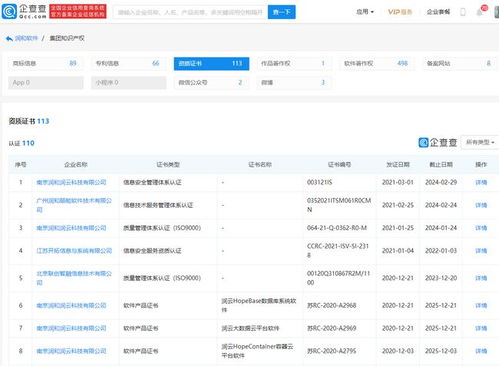Select the 信息安全管理体系认证 cell in row 1
Image resolution: width=499 pixels, height=366 pixels.
coord(152,182)
